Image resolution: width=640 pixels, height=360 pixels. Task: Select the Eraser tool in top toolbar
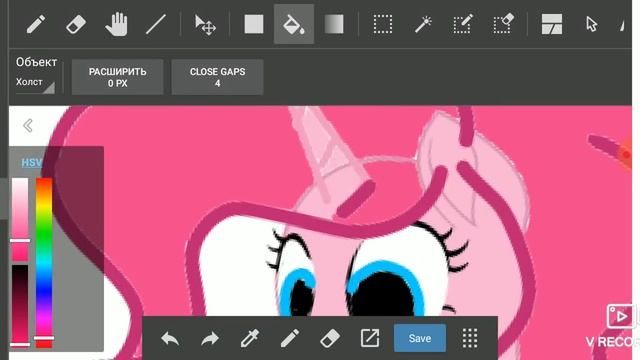[x=76, y=24]
